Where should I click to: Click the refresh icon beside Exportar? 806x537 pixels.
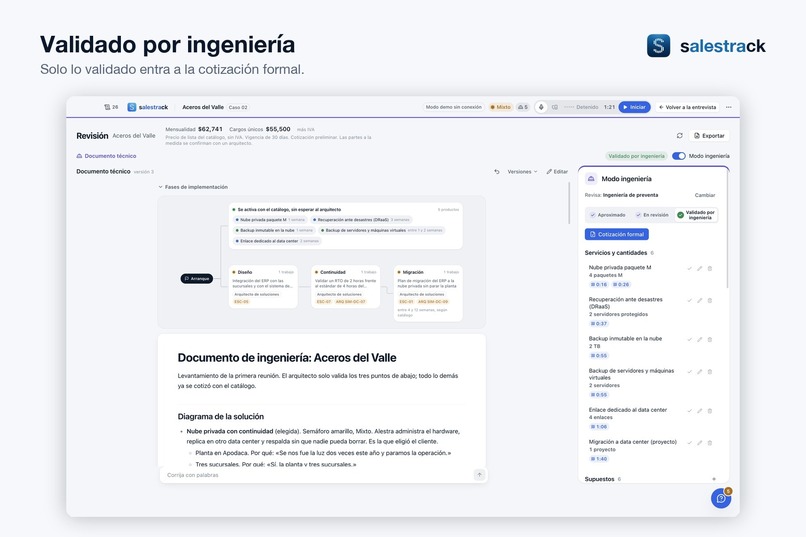[x=680, y=136]
